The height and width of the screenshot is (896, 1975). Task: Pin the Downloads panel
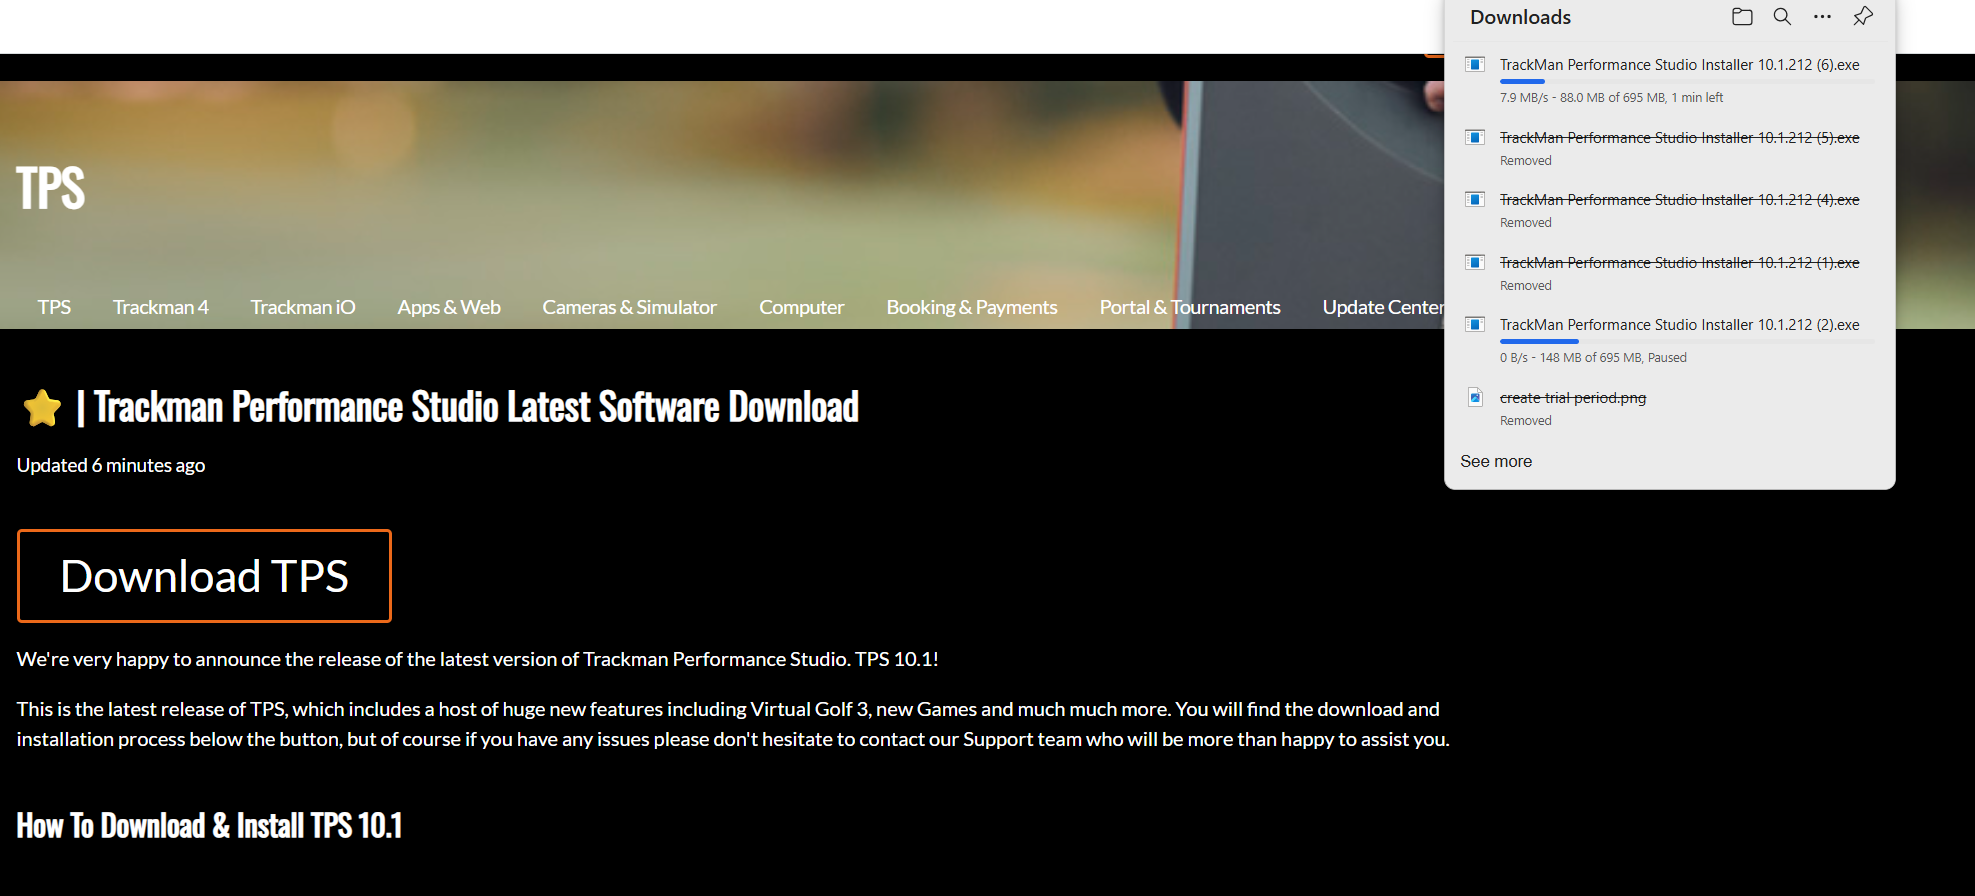(x=1863, y=17)
